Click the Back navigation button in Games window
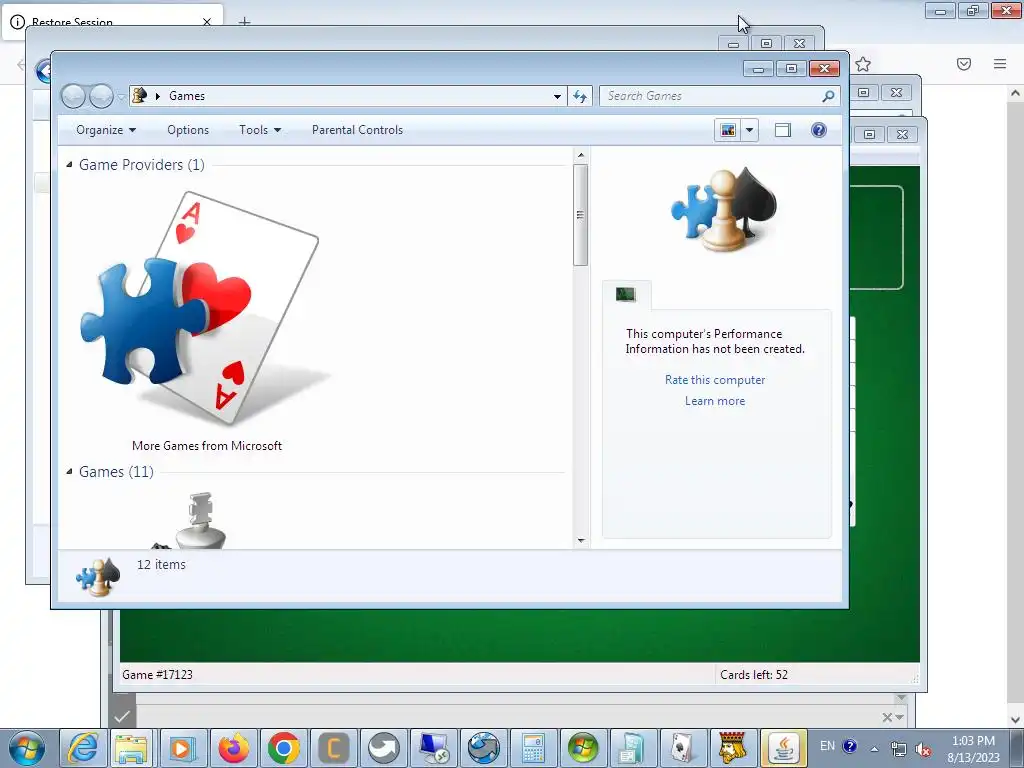This screenshot has height=768, width=1024. pos(73,97)
